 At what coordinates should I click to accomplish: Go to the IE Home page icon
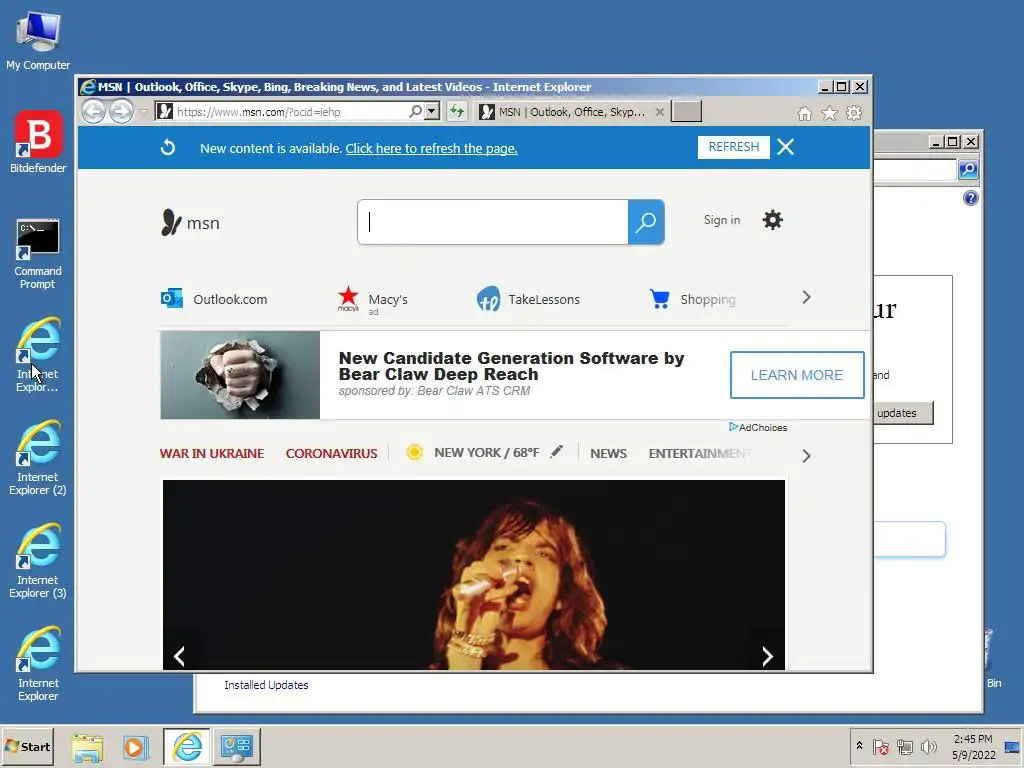(805, 114)
